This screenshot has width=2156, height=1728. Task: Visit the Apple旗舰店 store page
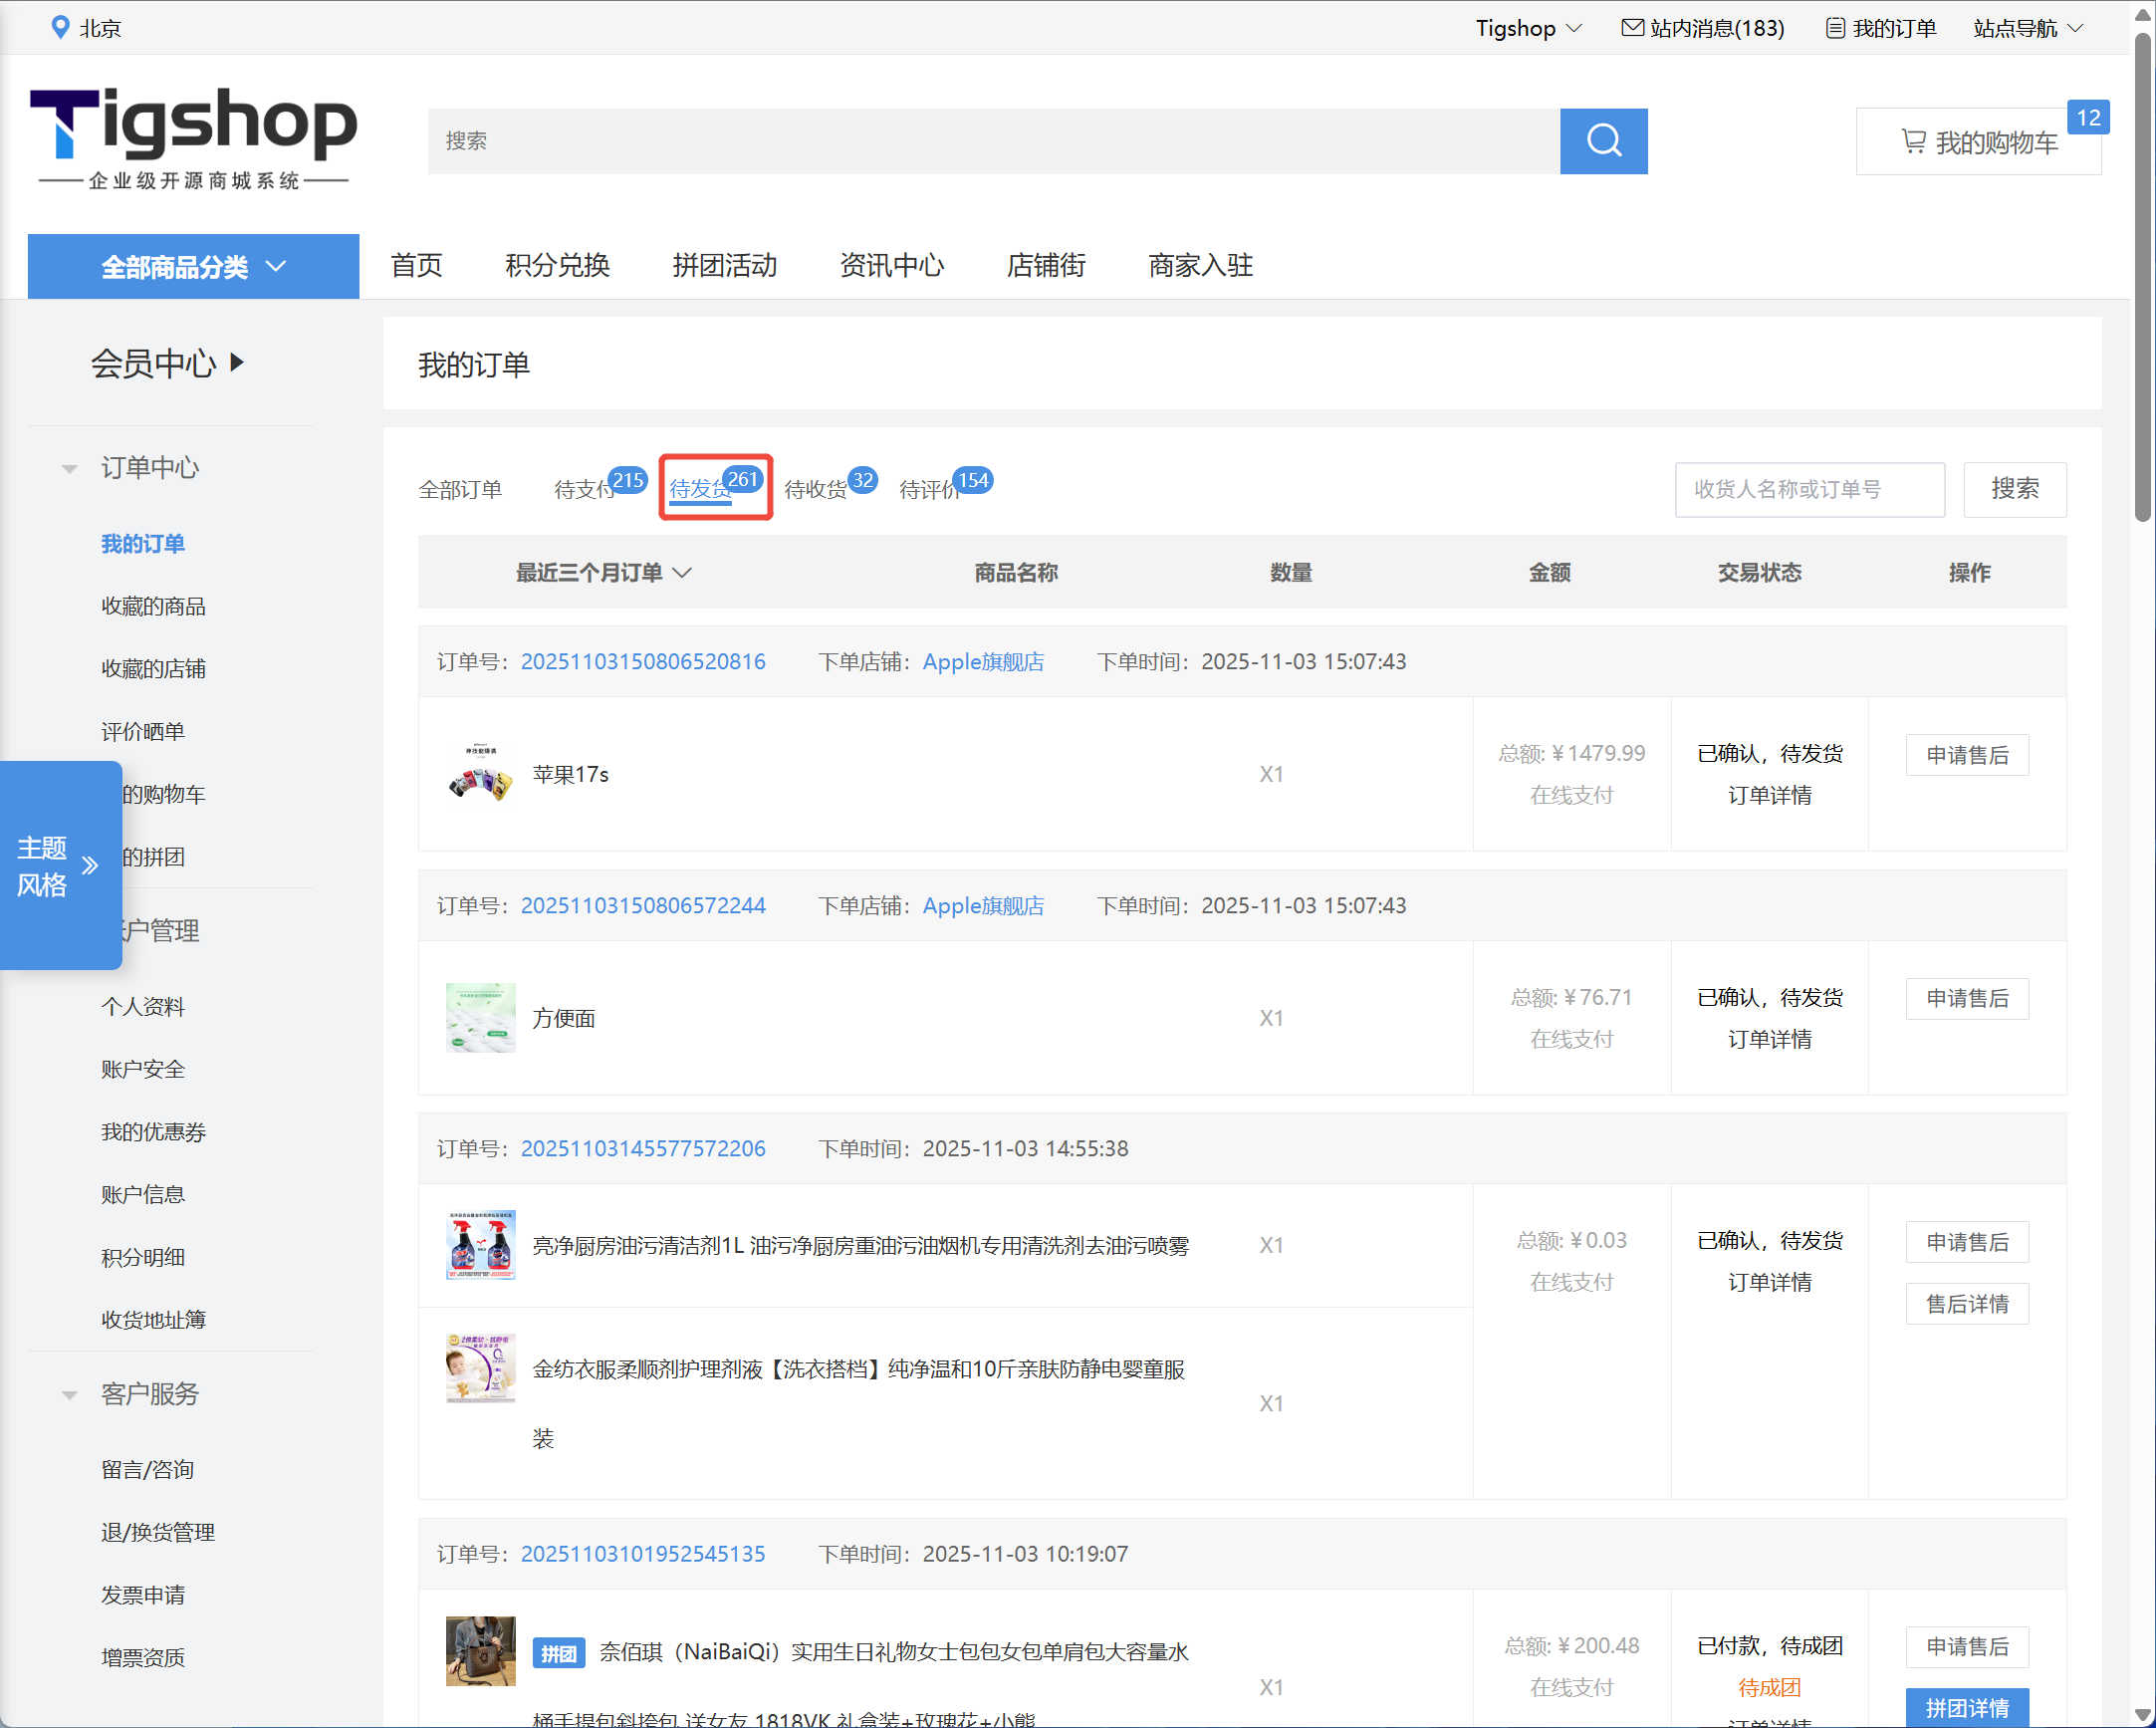click(983, 661)
